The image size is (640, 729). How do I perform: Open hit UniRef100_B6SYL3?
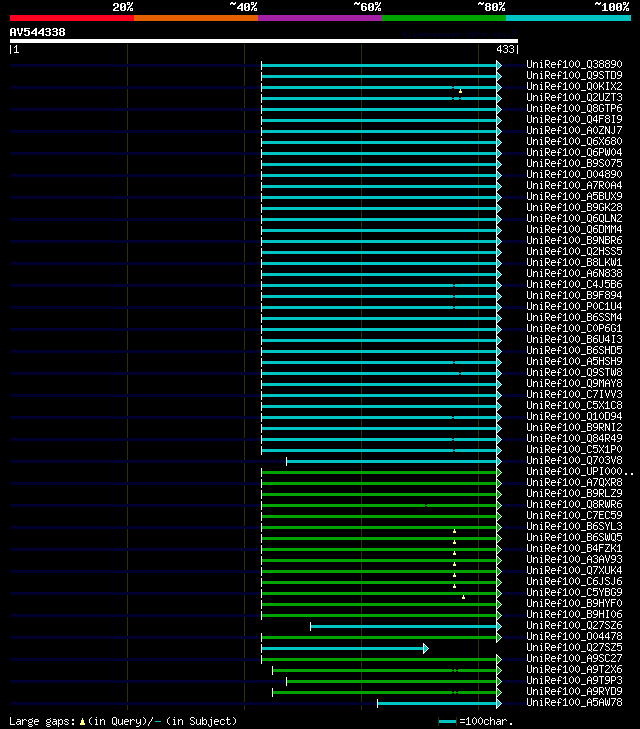pos(574,526)
